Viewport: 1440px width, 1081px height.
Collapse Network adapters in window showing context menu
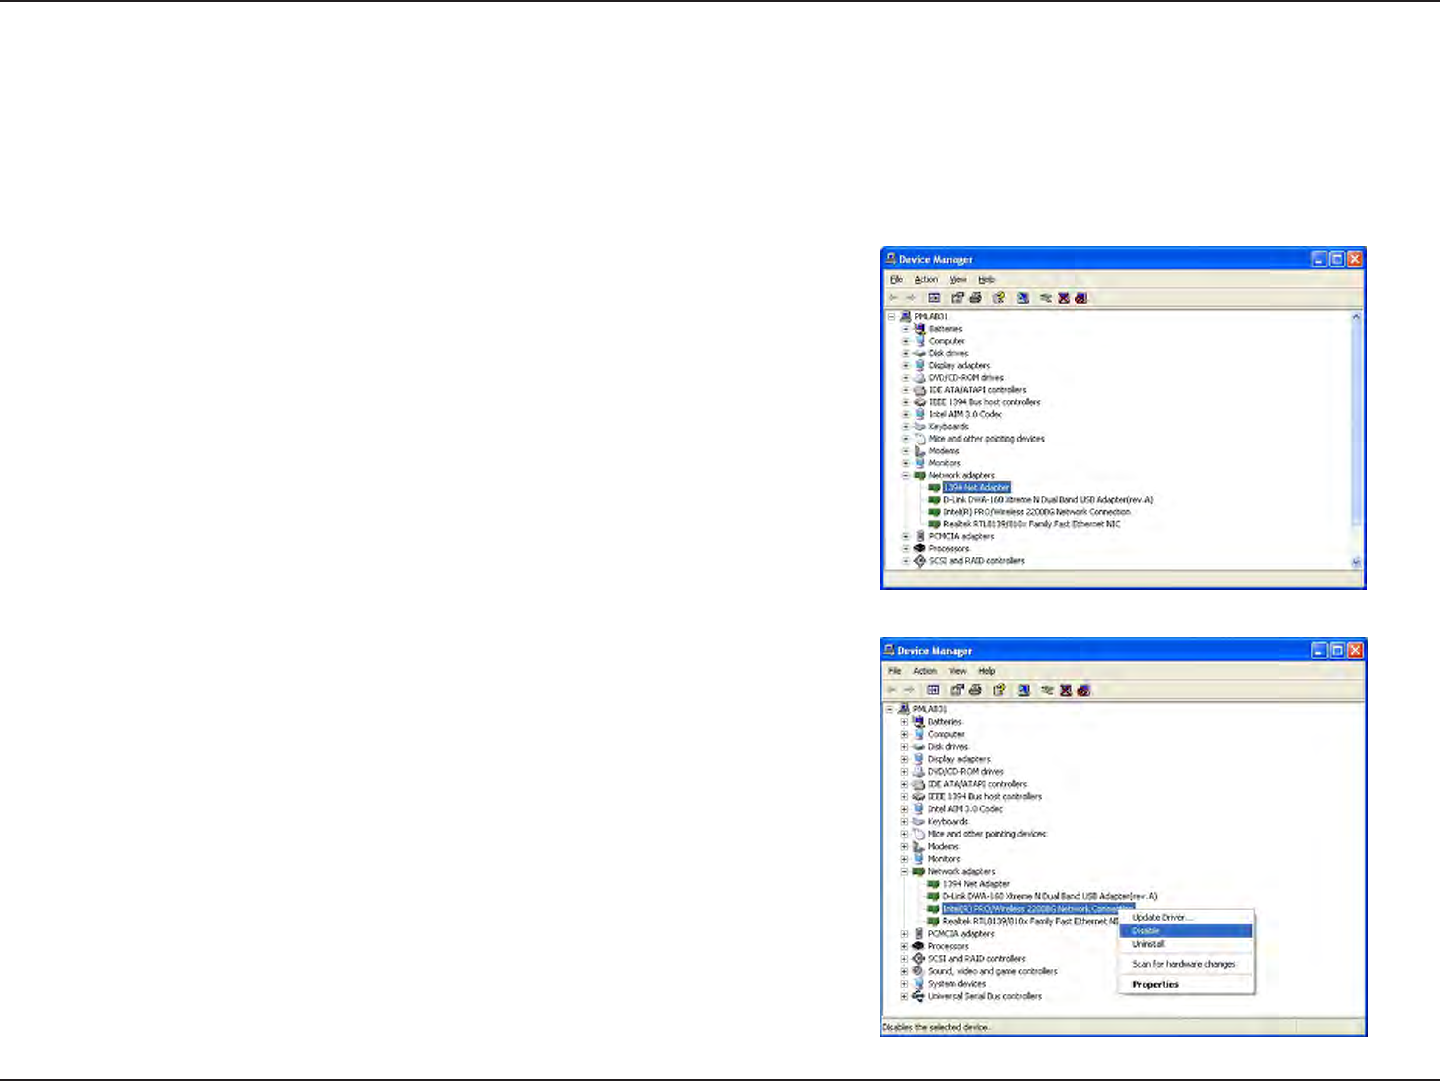coord(904,871)
